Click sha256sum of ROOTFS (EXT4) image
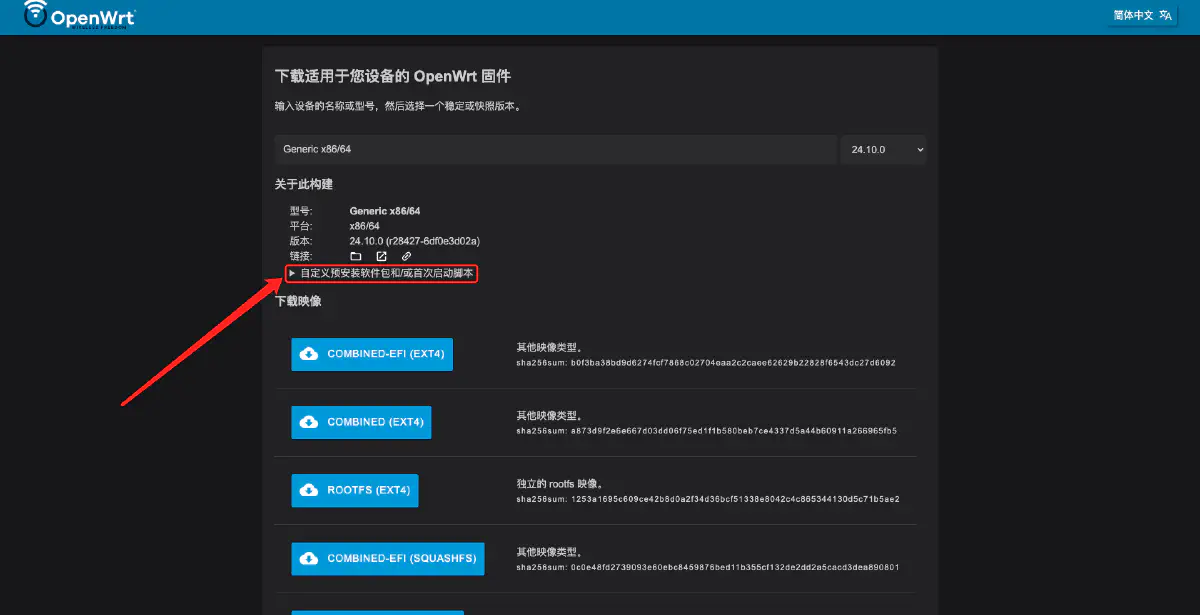The height and width of the screenshot is (615, 1200). [x=708, y=498]
